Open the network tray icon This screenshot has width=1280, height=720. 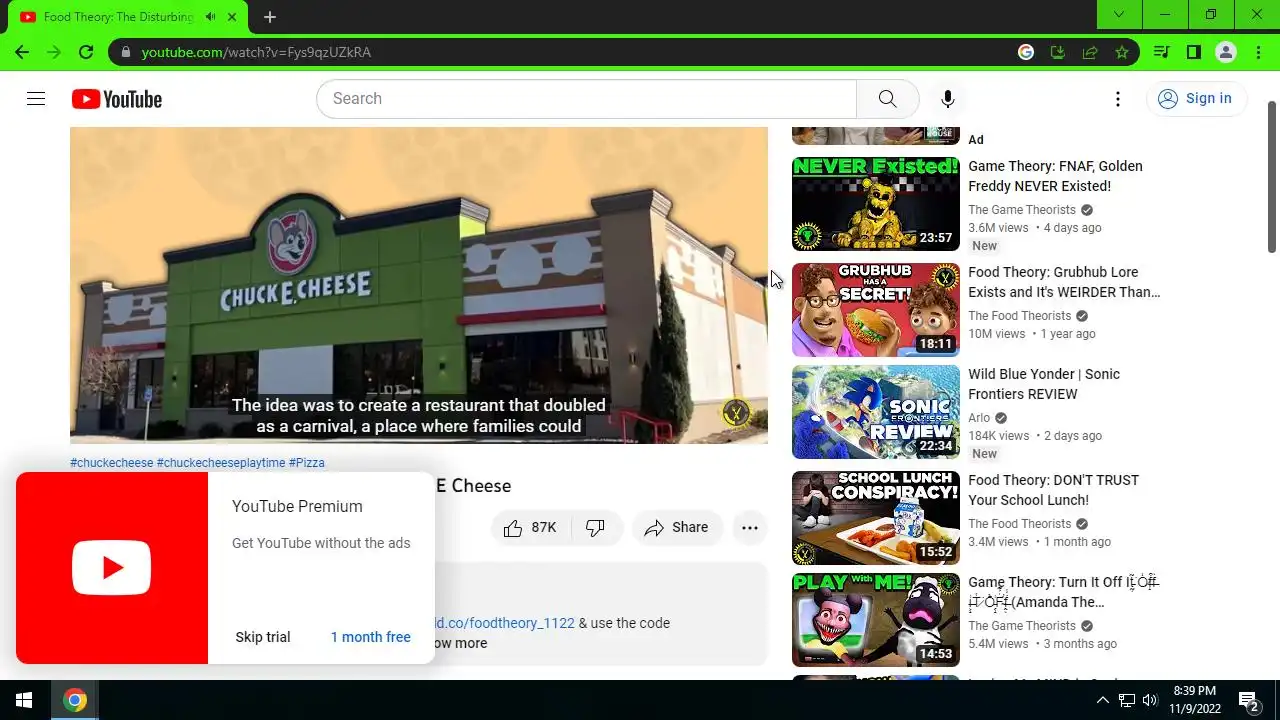[1127, 700]
